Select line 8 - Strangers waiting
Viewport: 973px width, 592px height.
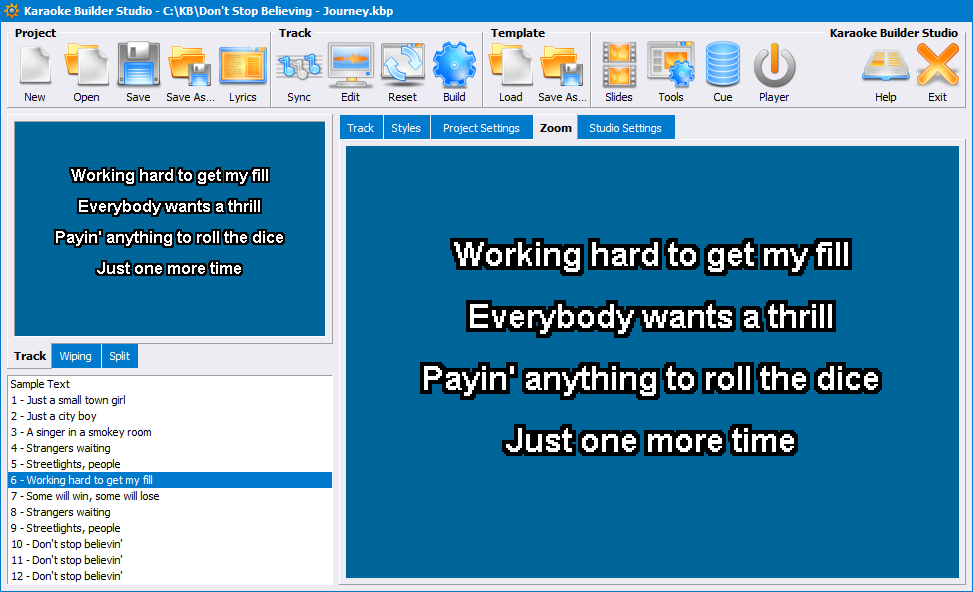(170, 513)
